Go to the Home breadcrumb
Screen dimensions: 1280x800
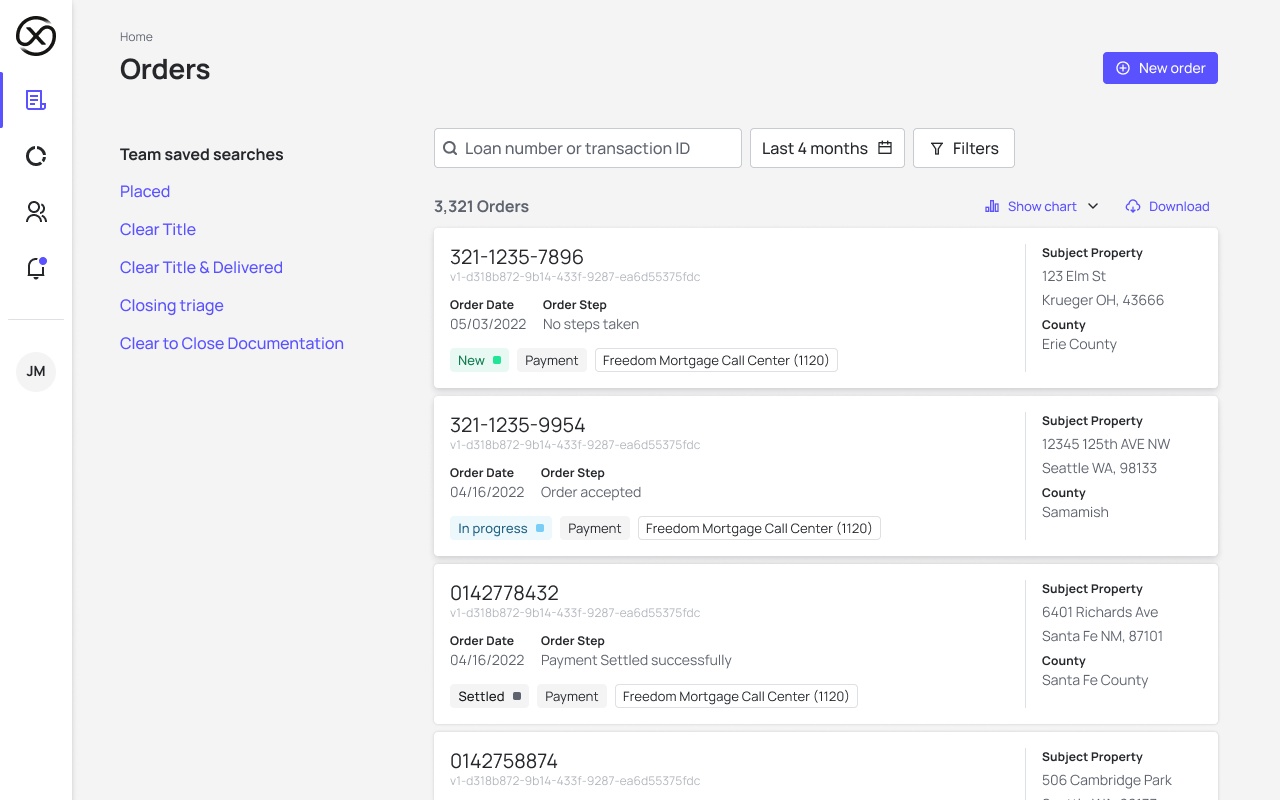(x=136, y=37)
